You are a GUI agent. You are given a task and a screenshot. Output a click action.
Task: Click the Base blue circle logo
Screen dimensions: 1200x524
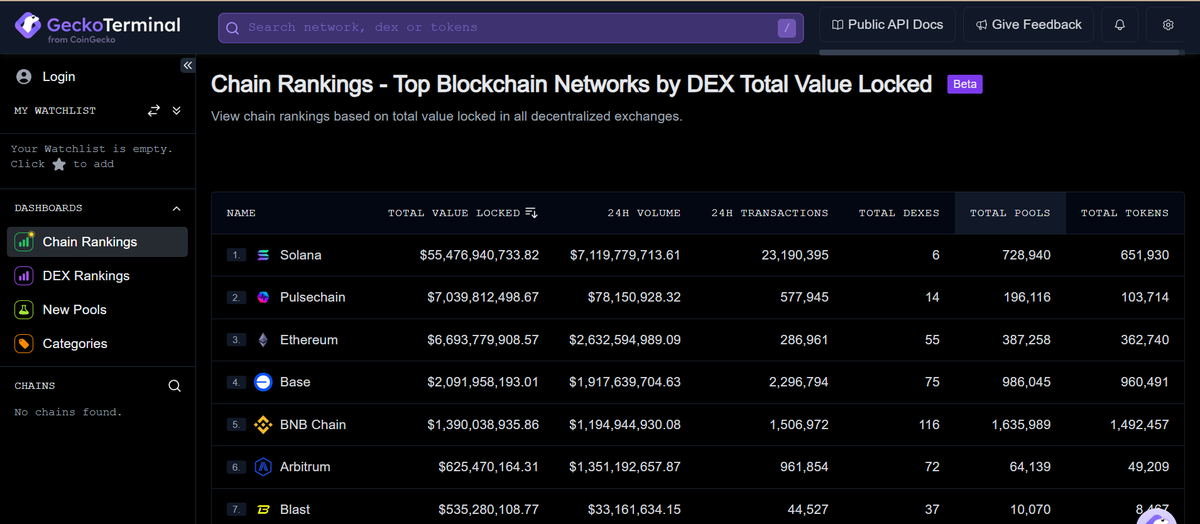click(264, 382)
